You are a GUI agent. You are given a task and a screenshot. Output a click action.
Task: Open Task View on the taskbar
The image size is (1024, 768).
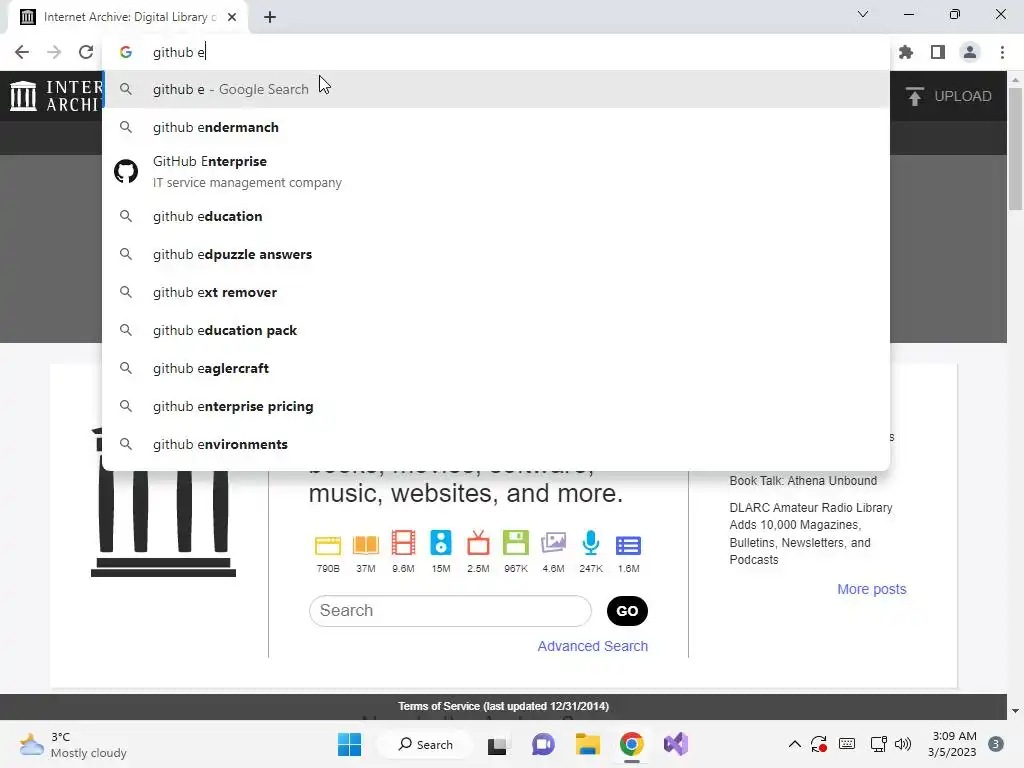point(498,744)
